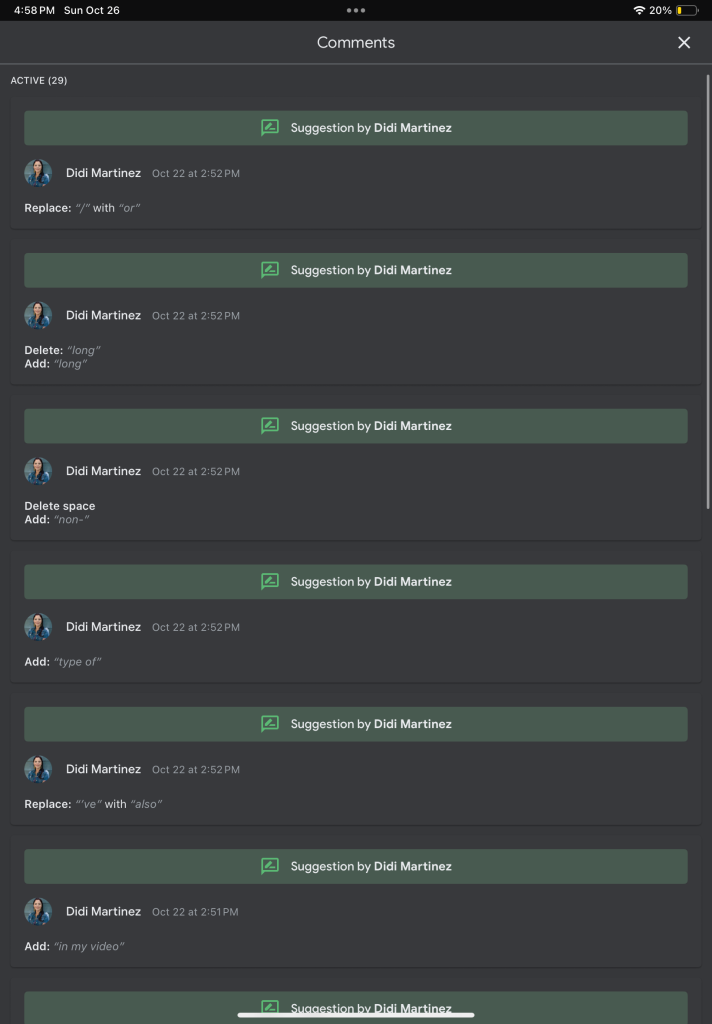This screenshot has height=1024, width=712.
Task: Tap the green suggestion banner of the first card
Action: 356,127
